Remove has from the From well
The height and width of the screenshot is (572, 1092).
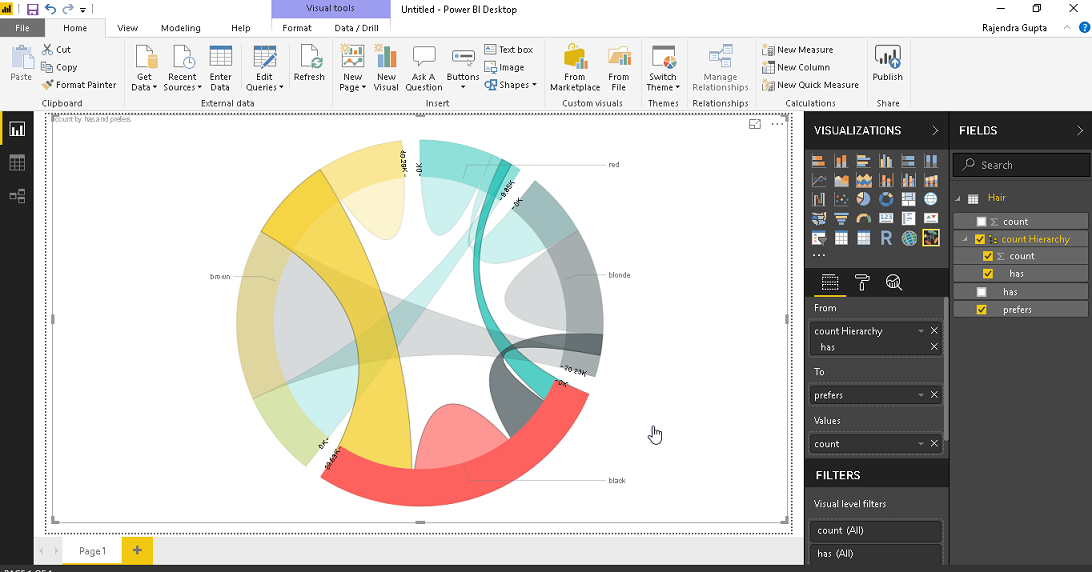point(934,347)
